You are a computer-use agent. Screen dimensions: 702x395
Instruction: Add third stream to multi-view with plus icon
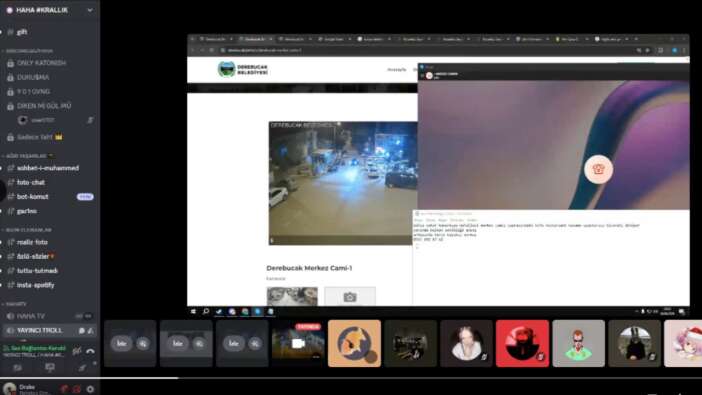click(255, 343)
